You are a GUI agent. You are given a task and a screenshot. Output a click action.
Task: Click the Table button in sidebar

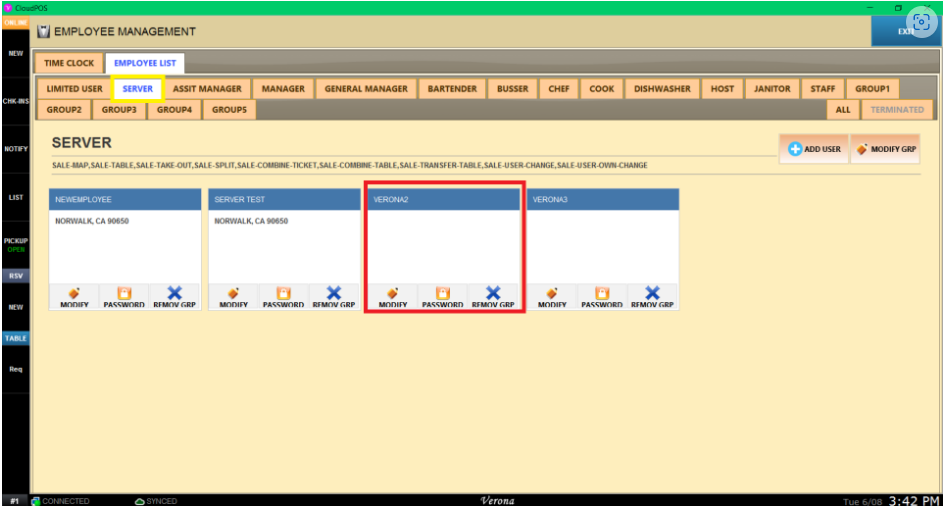tap(15, 338)
